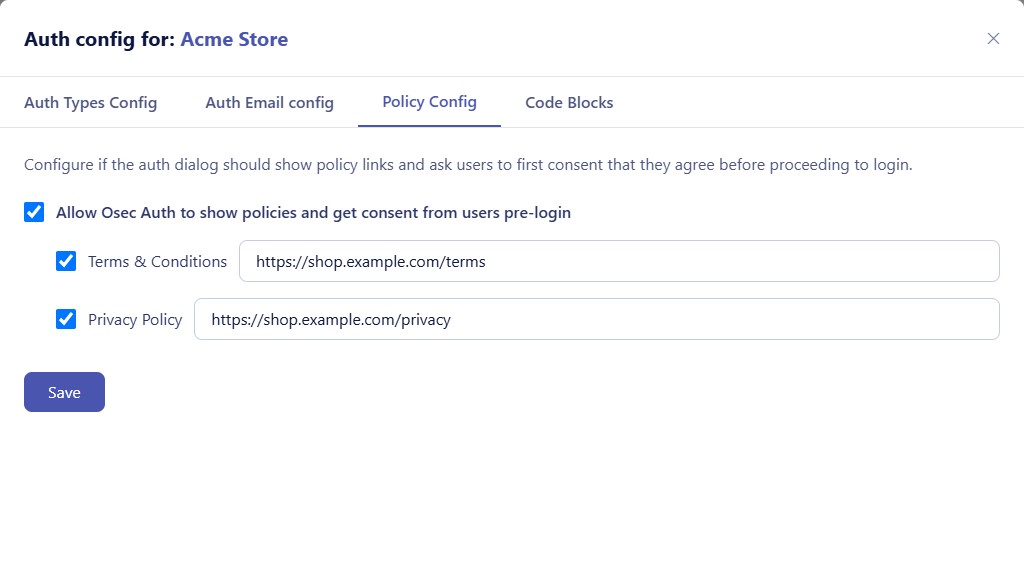1024x577 pixels.
Task: Save the policy configuration
Action: (64, 392)
